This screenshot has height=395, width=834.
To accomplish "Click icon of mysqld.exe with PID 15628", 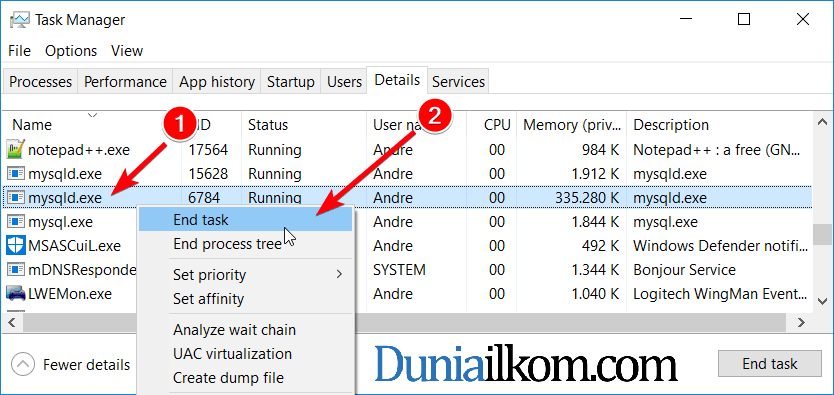I will pos(17,174).
